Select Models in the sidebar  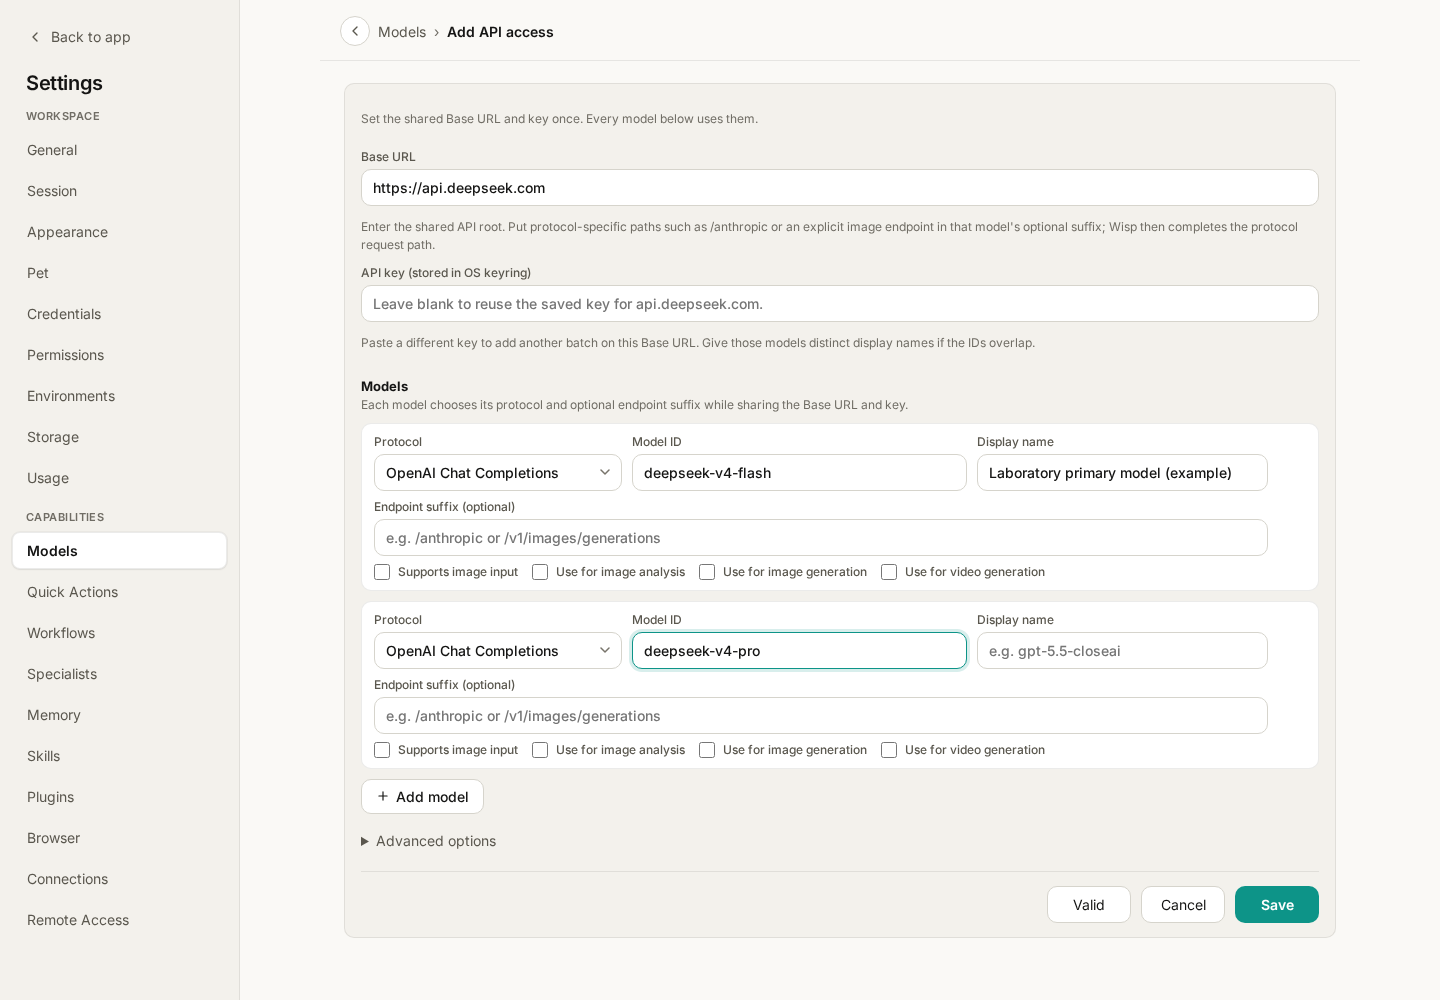pyautogui.click(x=119, y=551)
